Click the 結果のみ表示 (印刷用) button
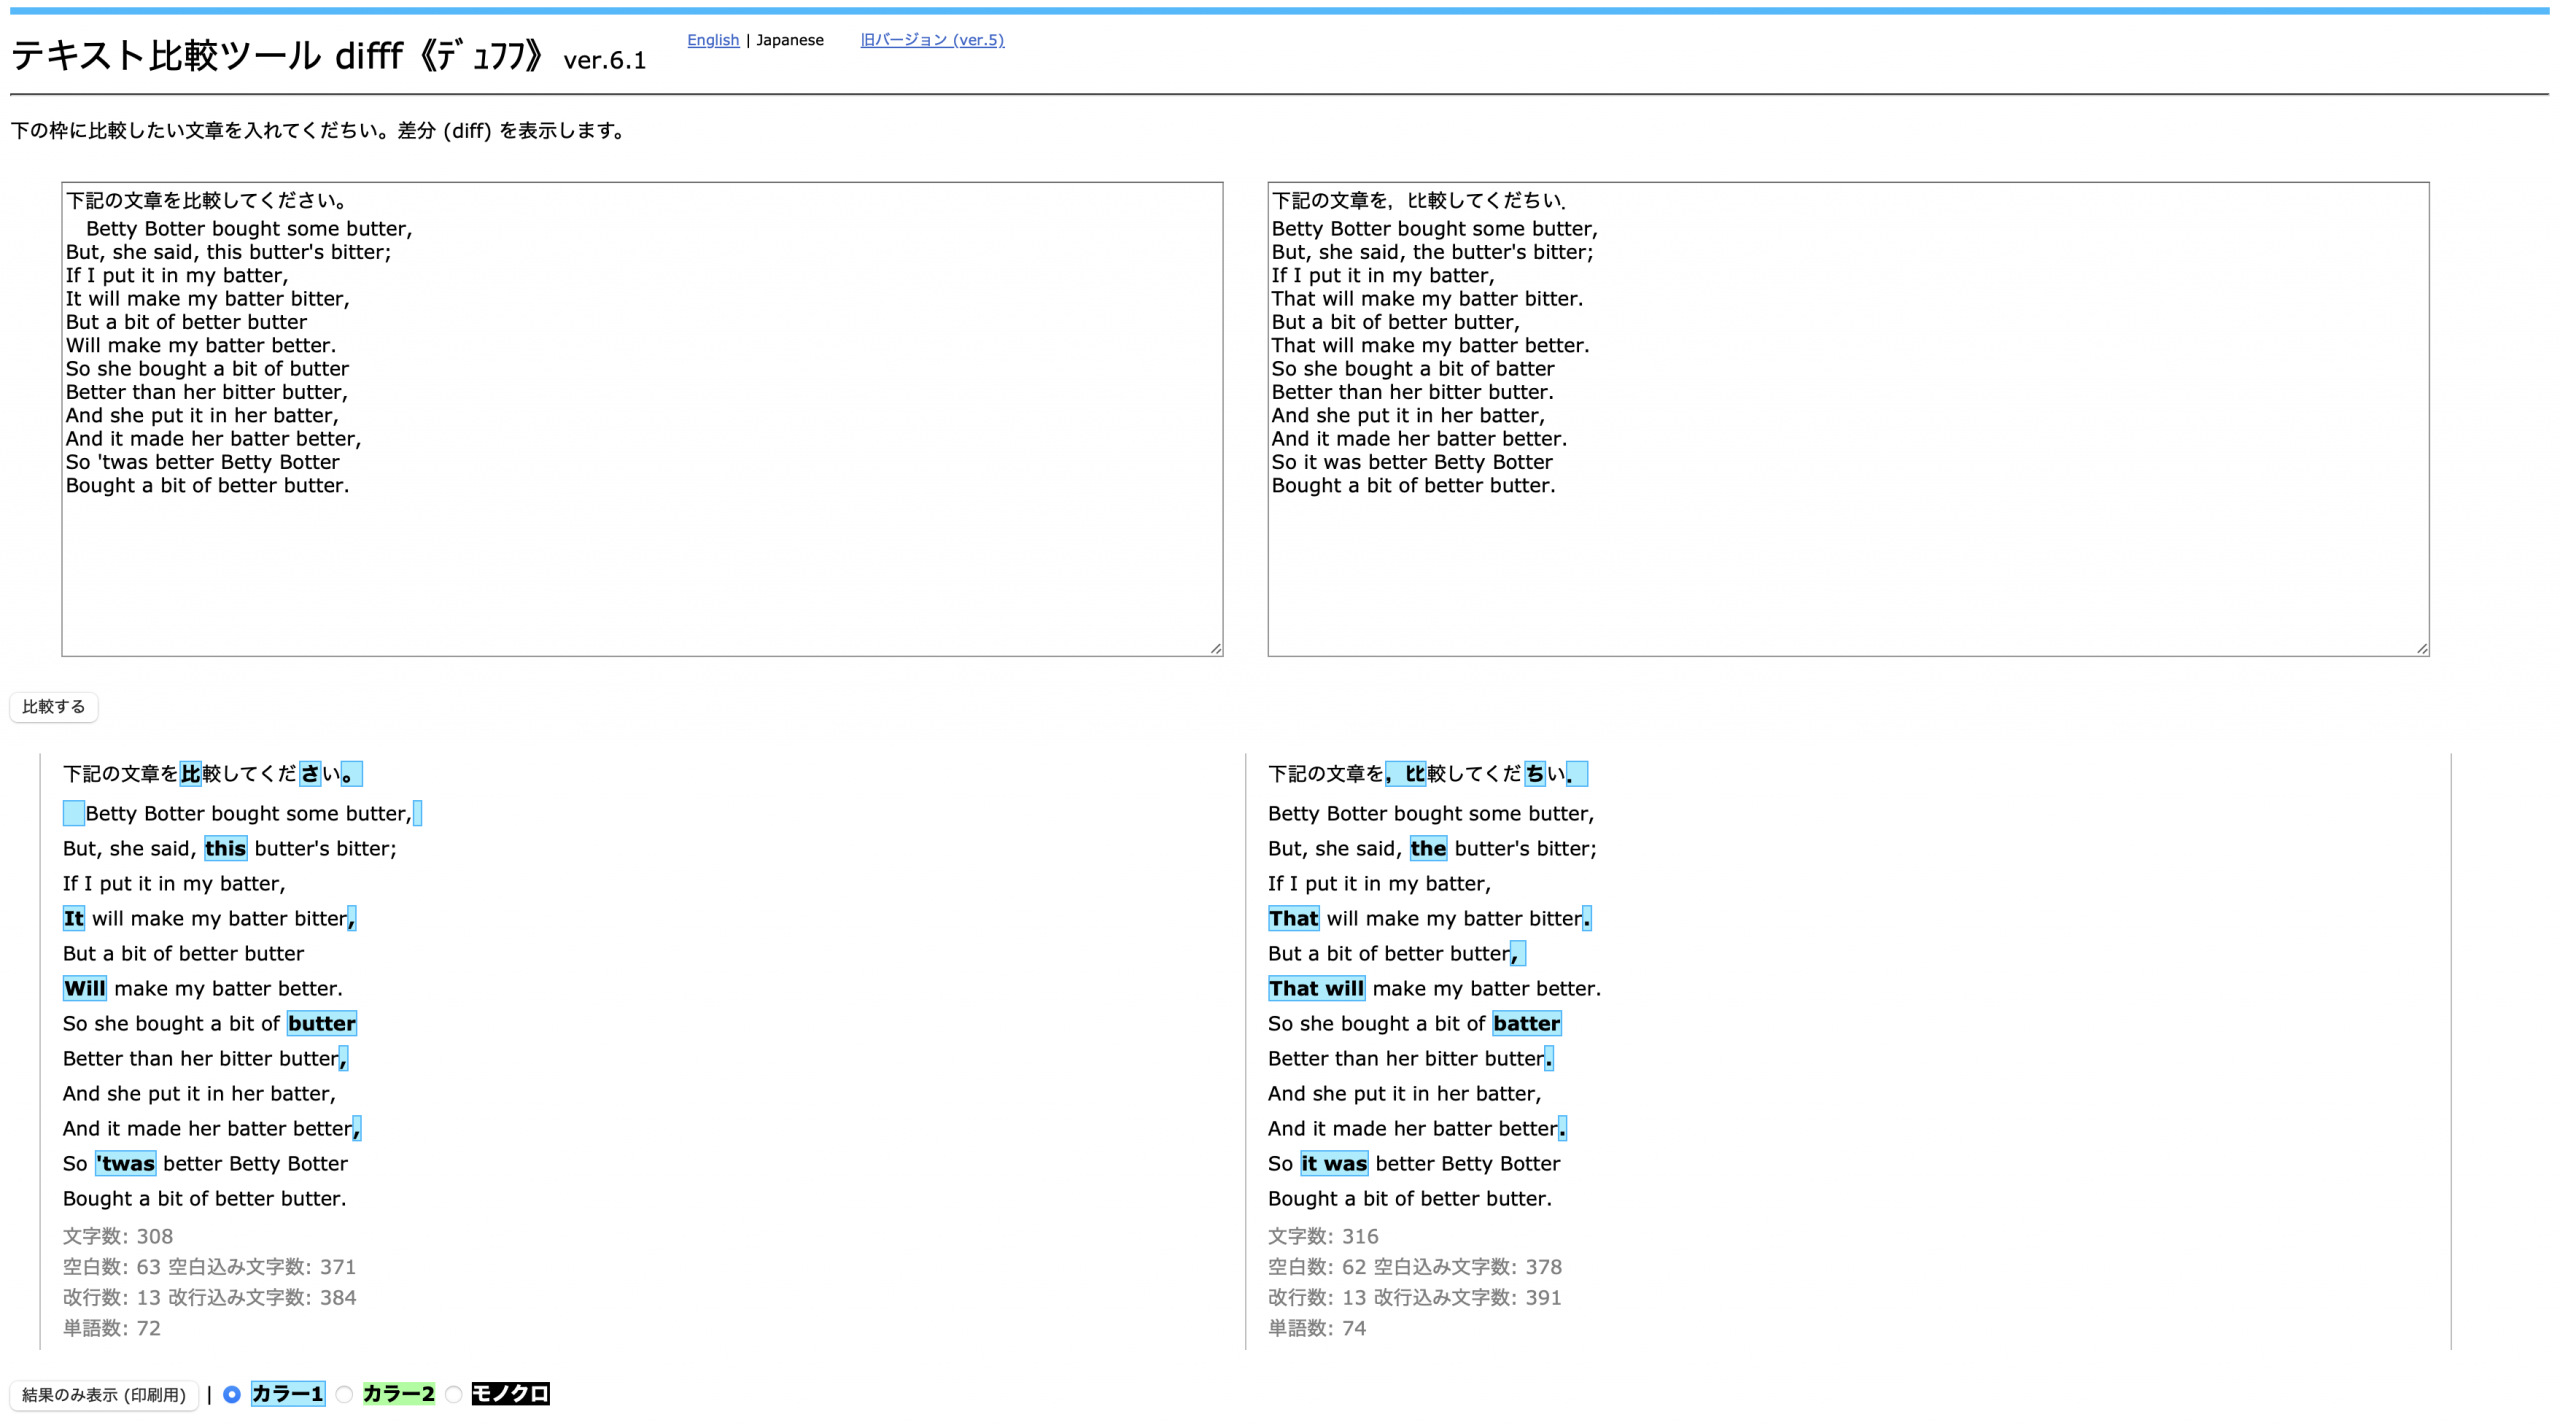 tap(104, 1395)
